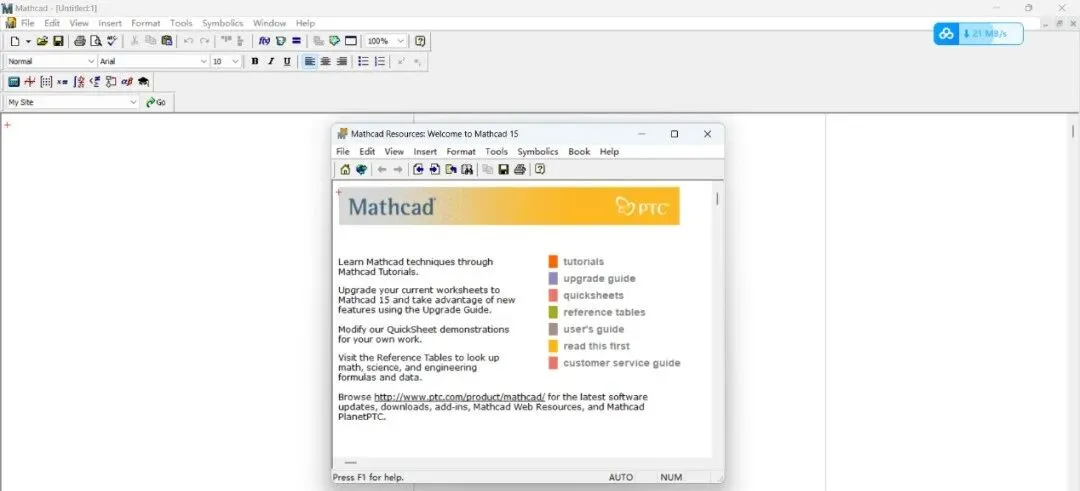The width and height of the screenshot is (1080, 491).
Task: Open the Evaluation x= palette
Action: (63, 82)
